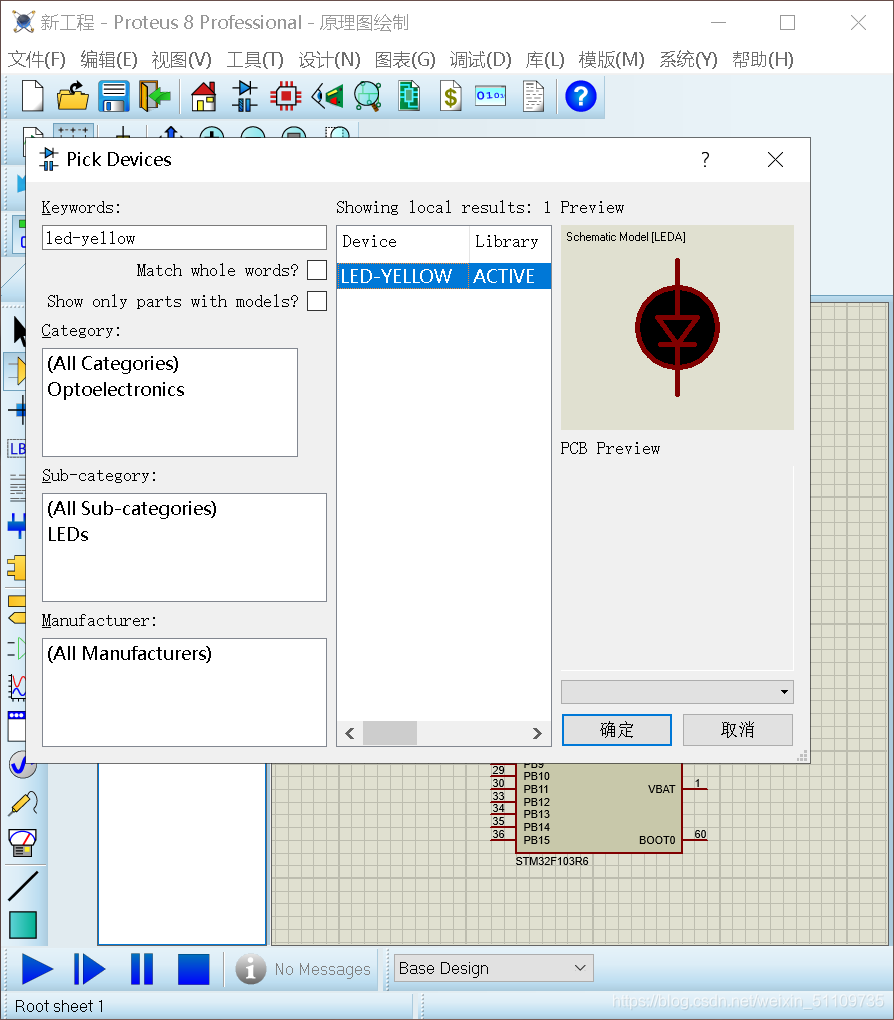
Task: Click the Keywords input field
Action: [x=184, y=238]
